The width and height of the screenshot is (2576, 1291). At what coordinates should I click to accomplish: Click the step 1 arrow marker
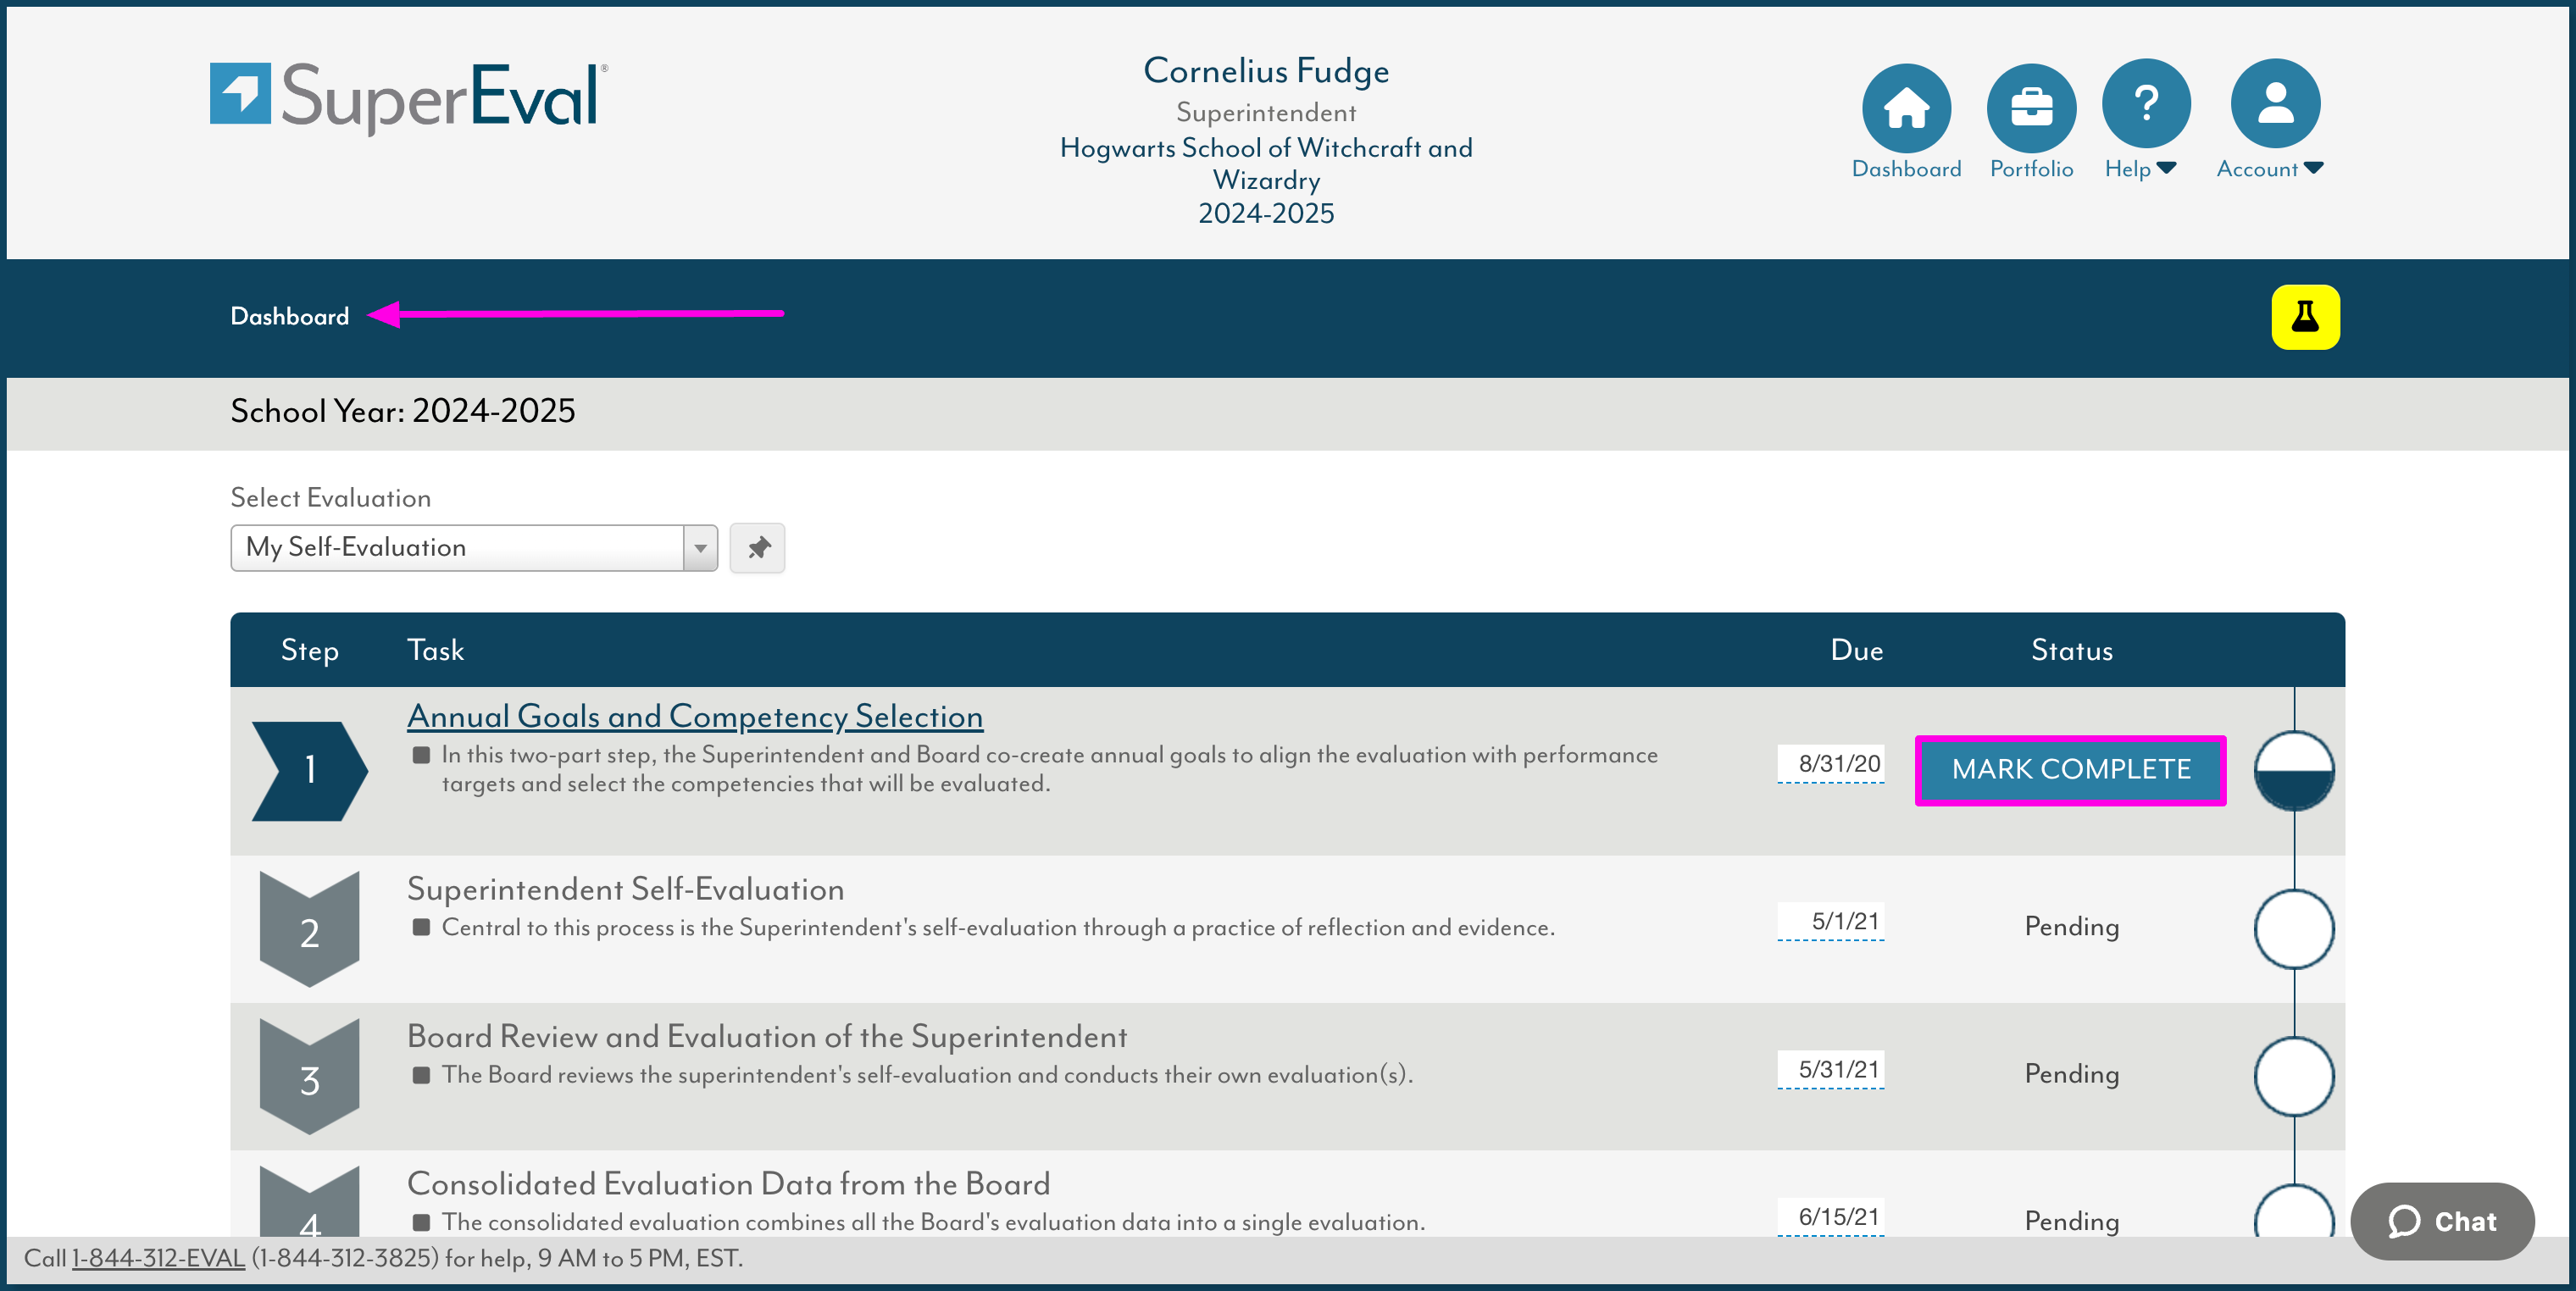coord(309,770)
